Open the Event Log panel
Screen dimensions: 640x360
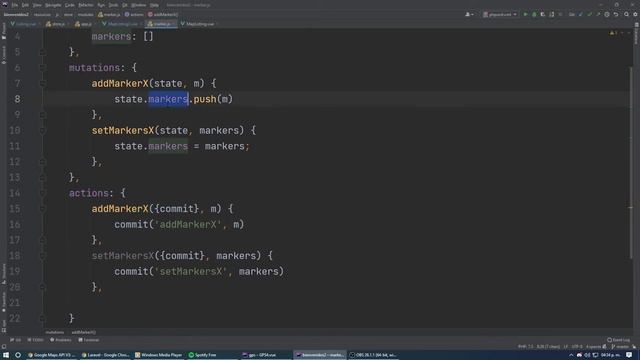(x=618, y=340)
